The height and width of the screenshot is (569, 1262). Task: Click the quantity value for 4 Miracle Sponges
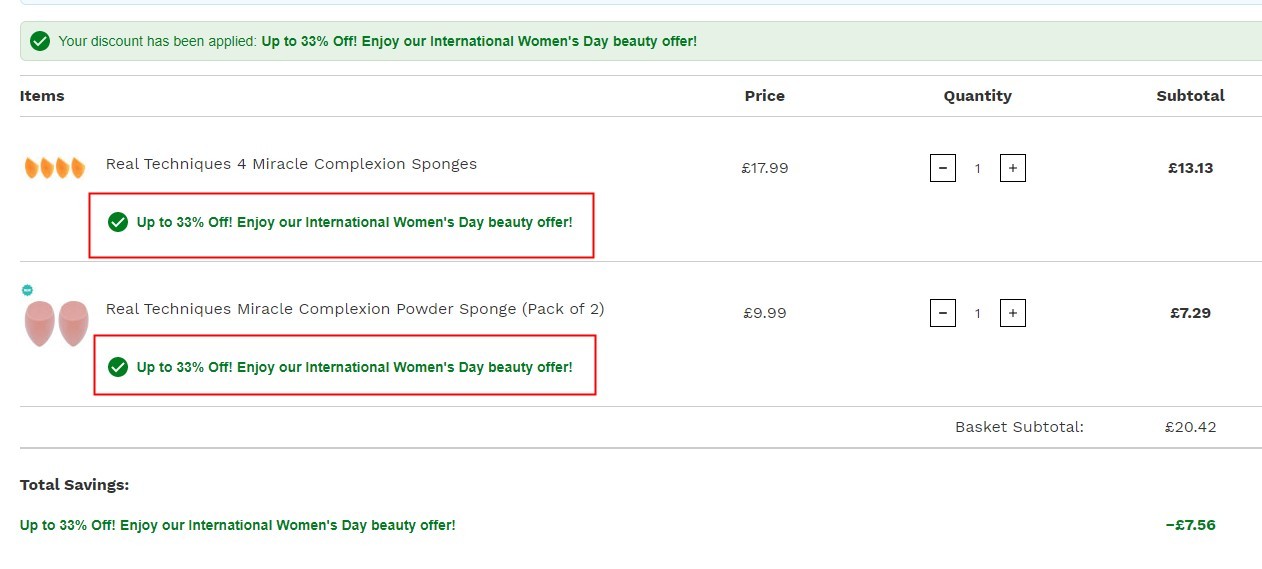coord(977,169)
